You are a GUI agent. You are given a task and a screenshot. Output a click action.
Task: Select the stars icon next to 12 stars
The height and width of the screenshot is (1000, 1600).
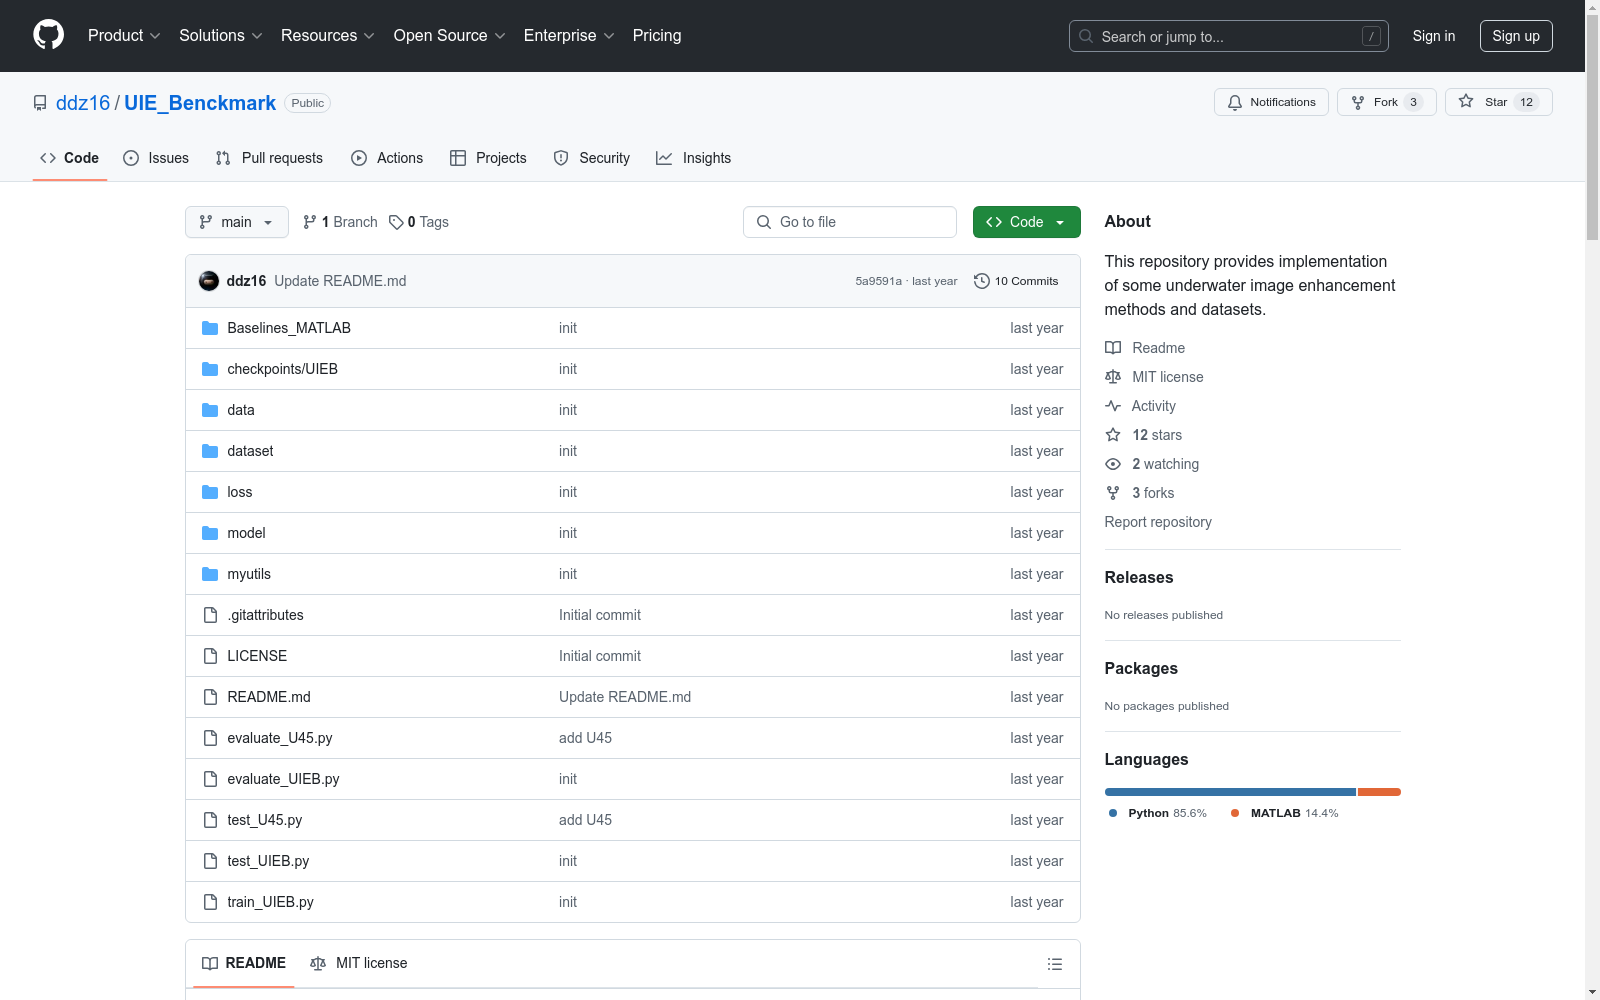pyautogui.click(x=1113, y=435)
